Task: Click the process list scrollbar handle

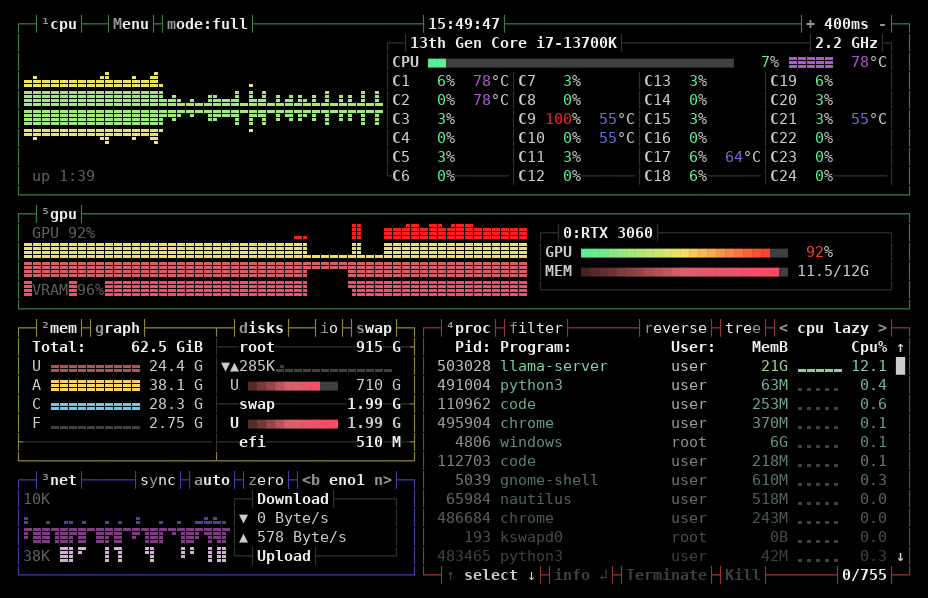Action: 900,366
